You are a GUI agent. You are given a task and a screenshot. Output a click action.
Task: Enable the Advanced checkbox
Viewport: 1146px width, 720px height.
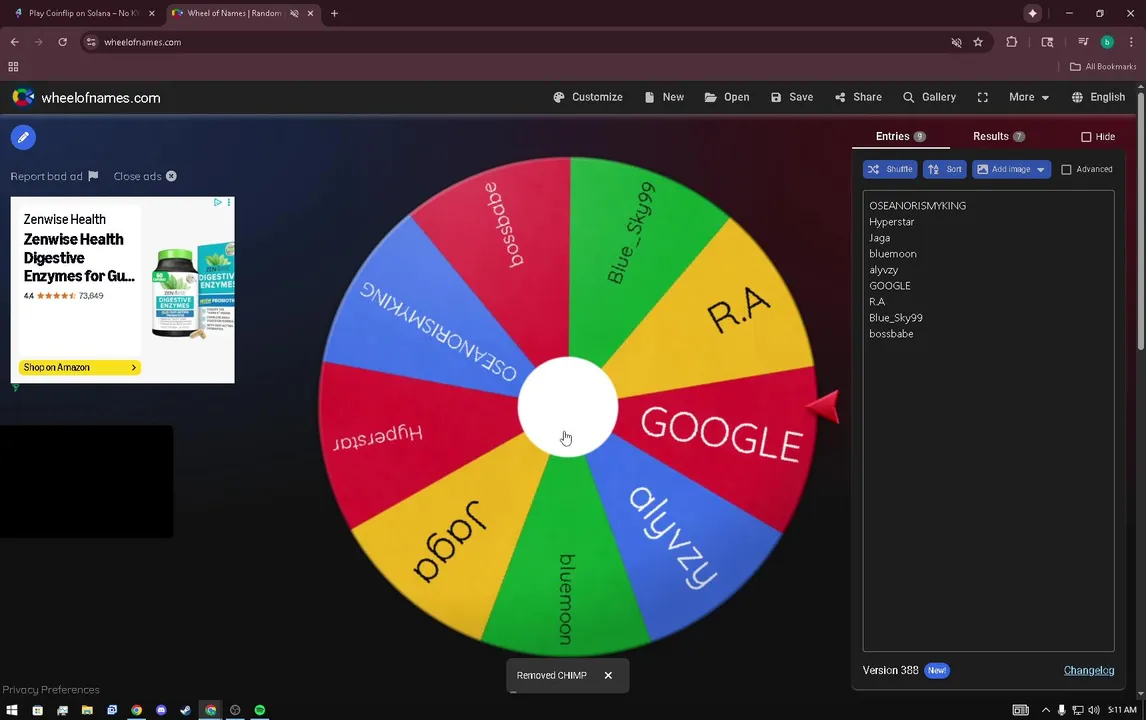(x=1066, y=170)
